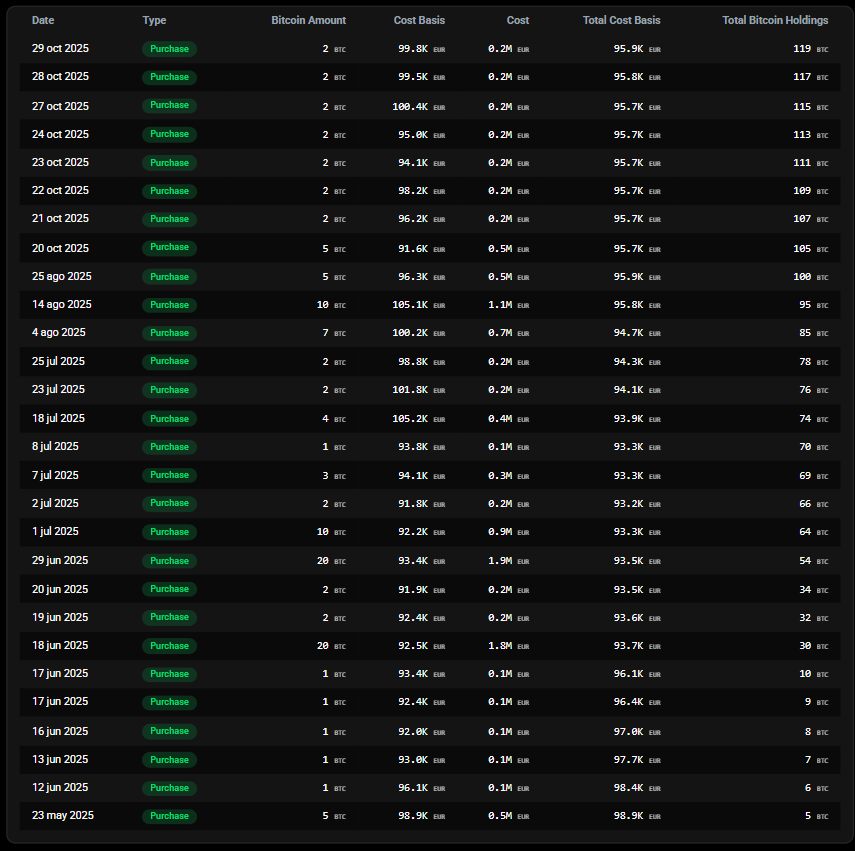The height and width of the screenshot is (851, 855).
Task: Select the 18 jun 2025 date cell
Action: 60,645
